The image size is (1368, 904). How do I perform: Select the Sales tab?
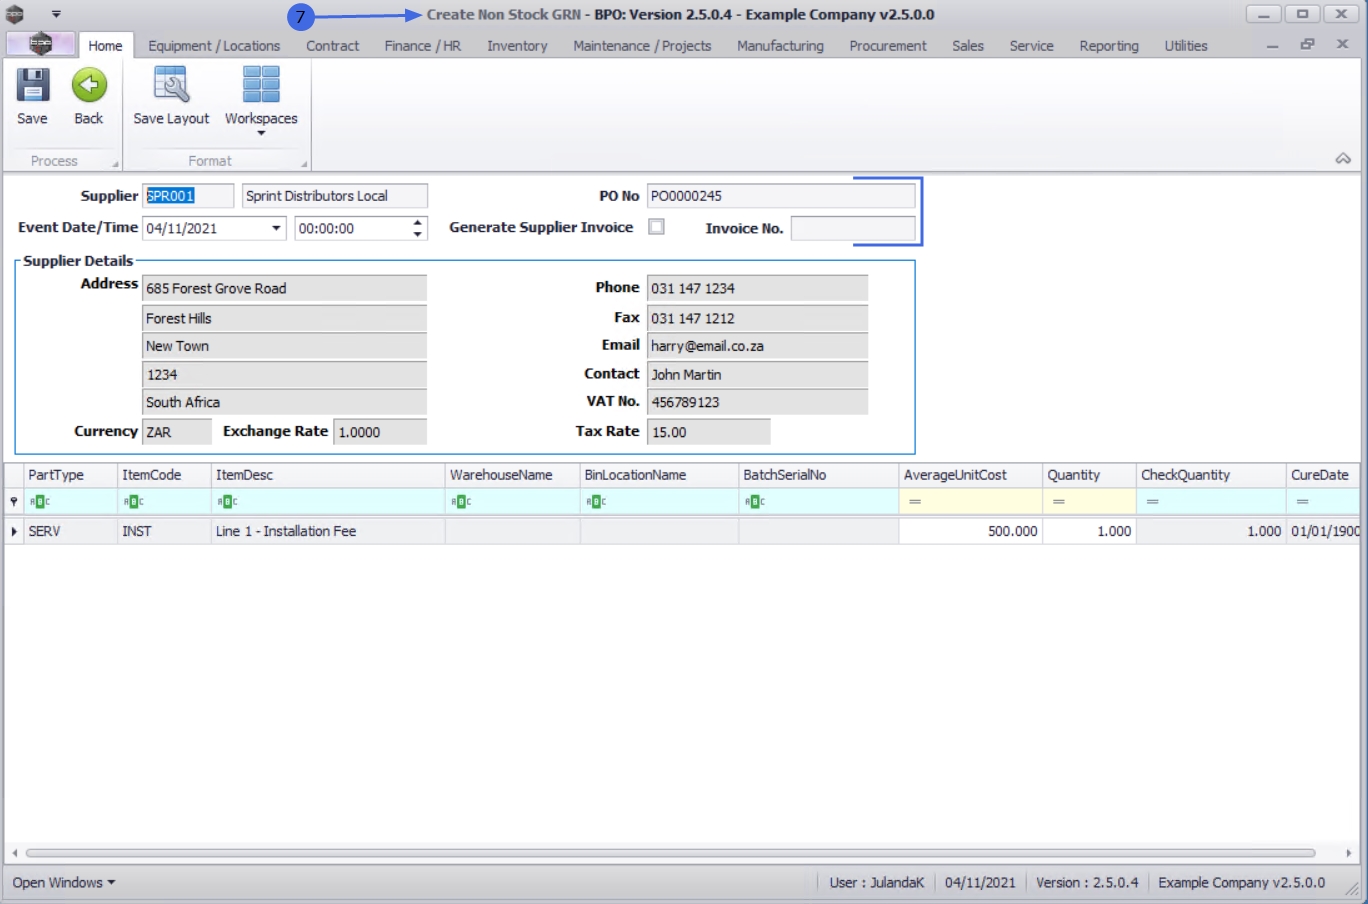[968, 46]
